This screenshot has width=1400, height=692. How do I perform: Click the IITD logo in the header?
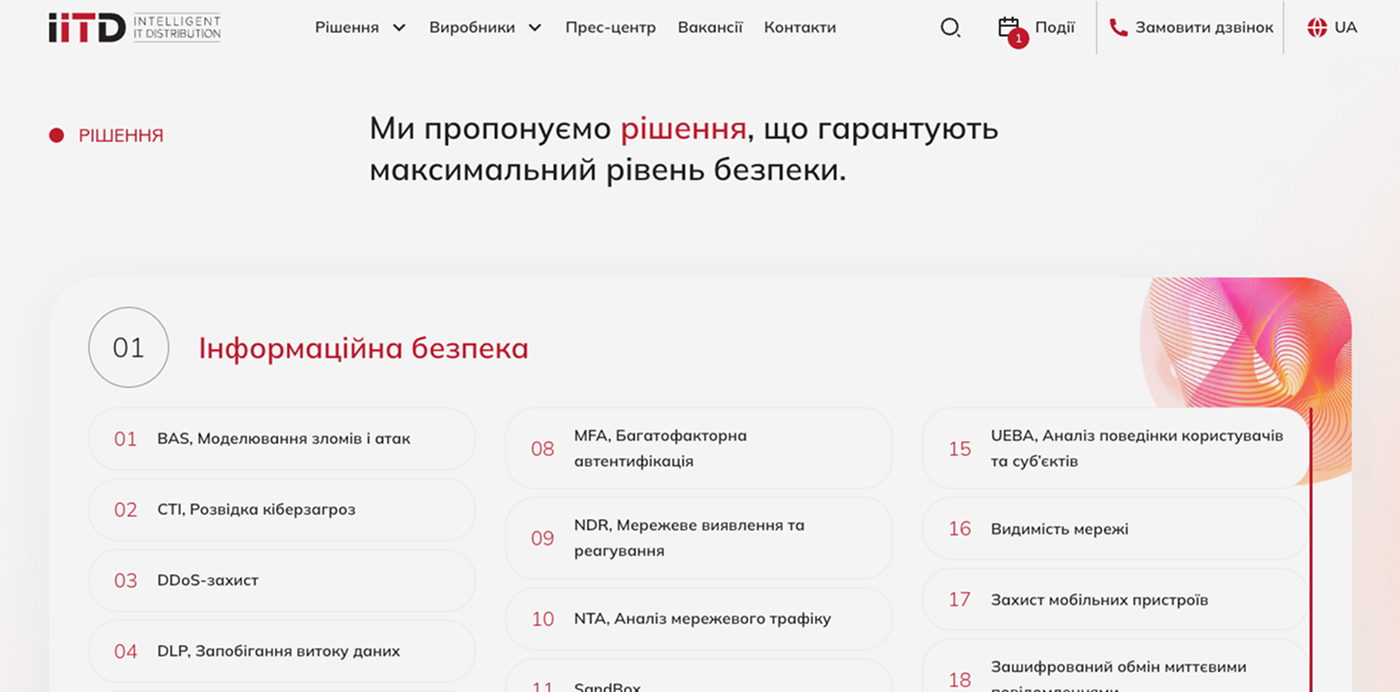pyautogui.click(x=134, y=27)
